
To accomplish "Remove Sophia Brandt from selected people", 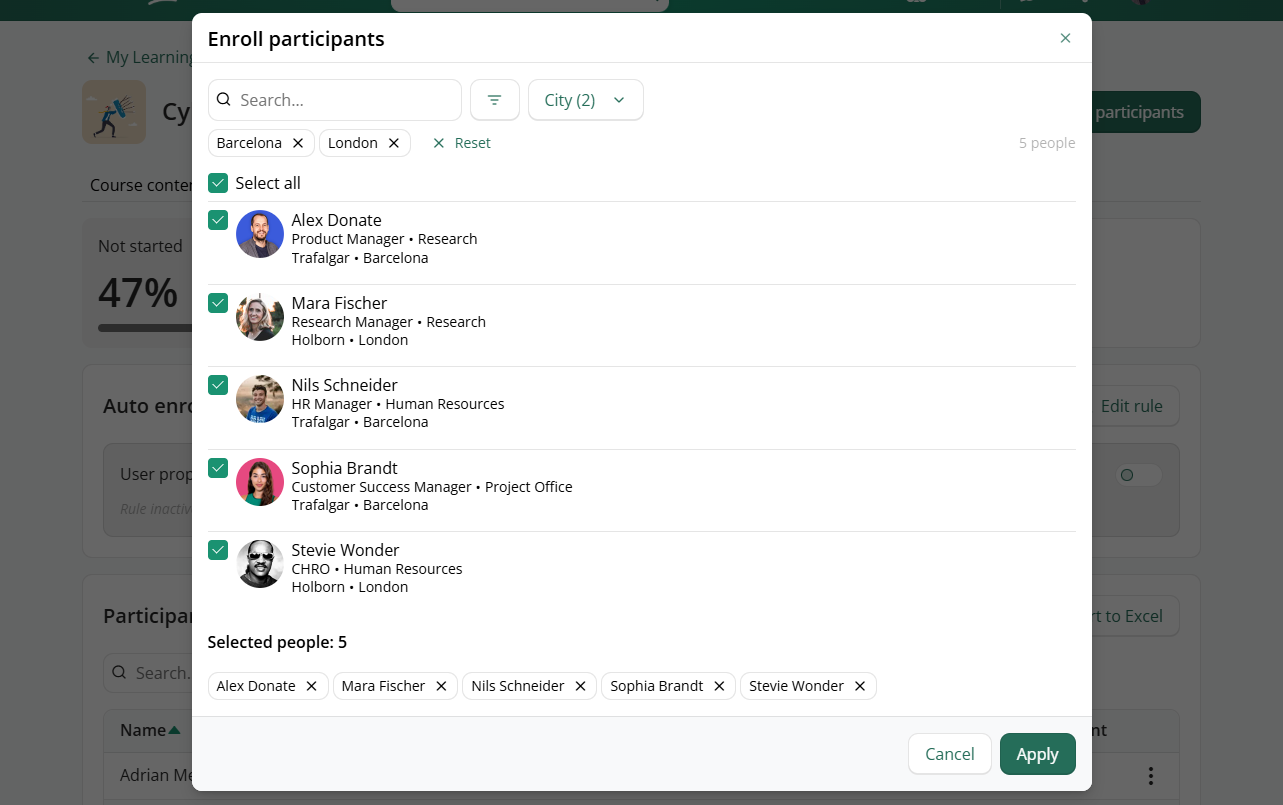I will [719, 686].
